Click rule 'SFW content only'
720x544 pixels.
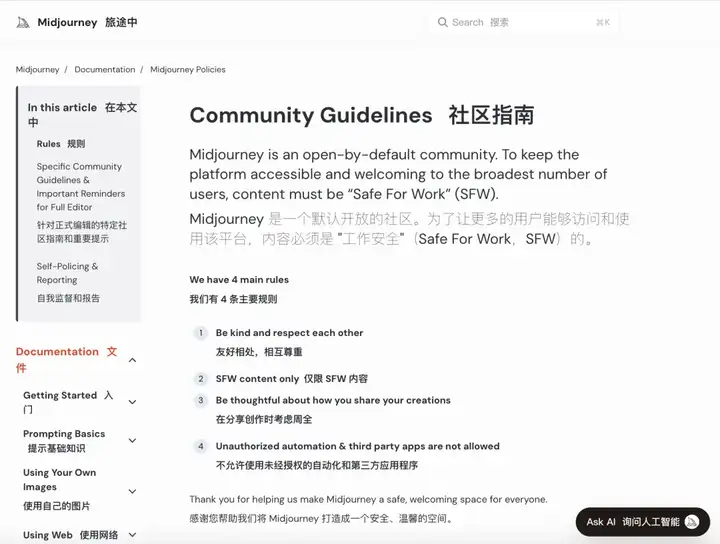pos(292,379)
